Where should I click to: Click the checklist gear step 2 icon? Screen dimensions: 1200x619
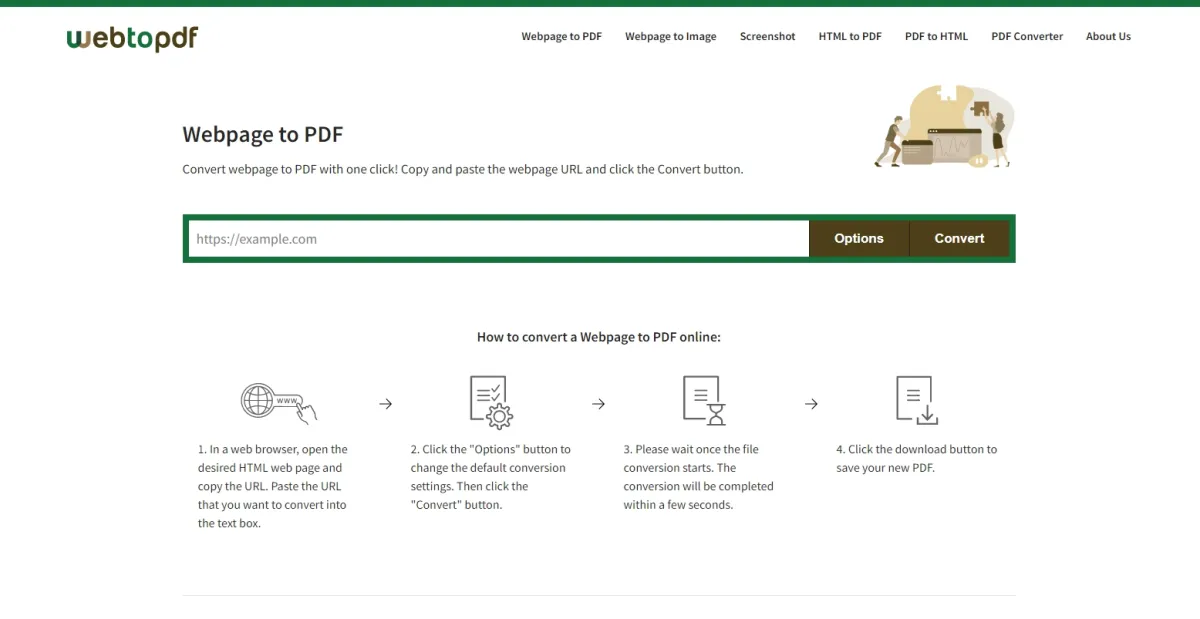(491, 402)
